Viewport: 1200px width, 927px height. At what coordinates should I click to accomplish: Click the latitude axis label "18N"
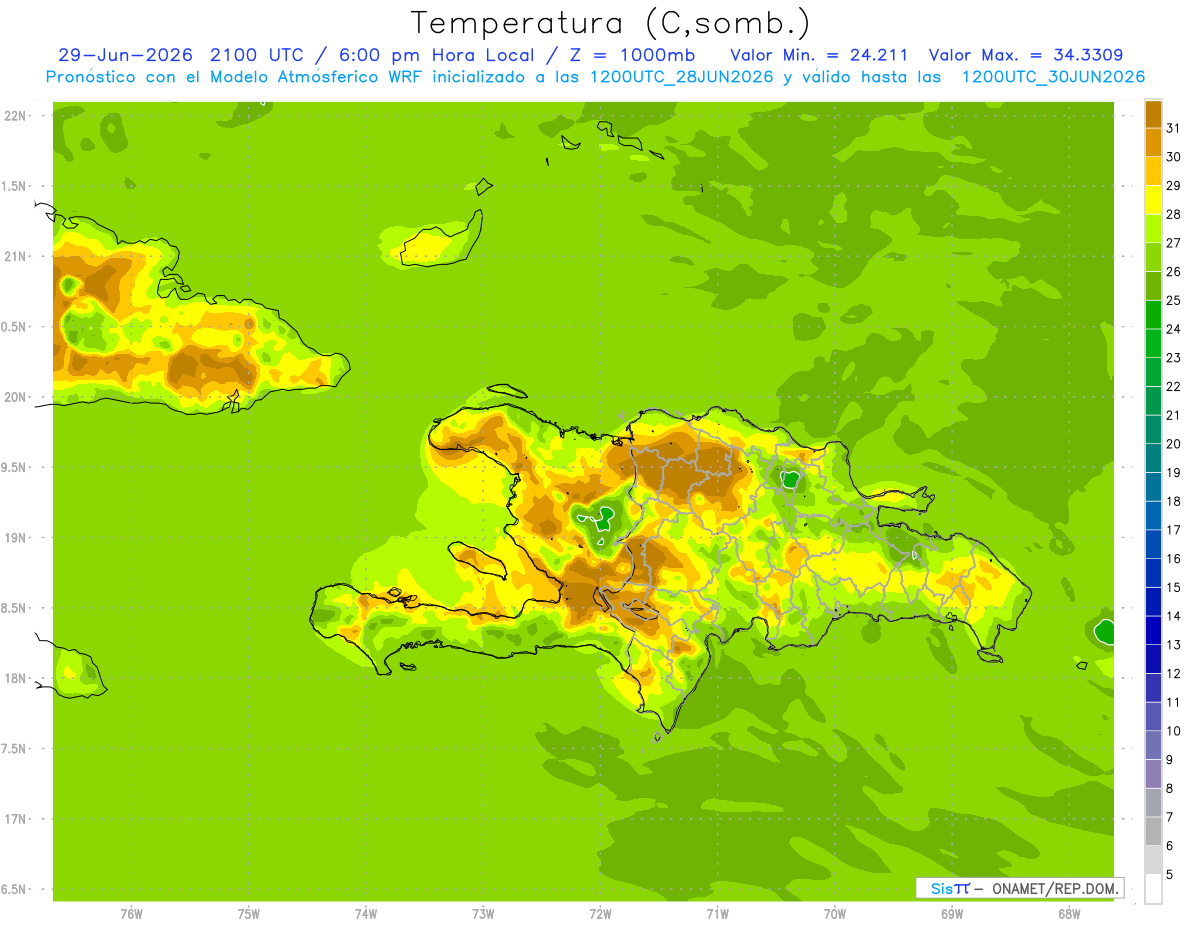(x=15, y=678)
